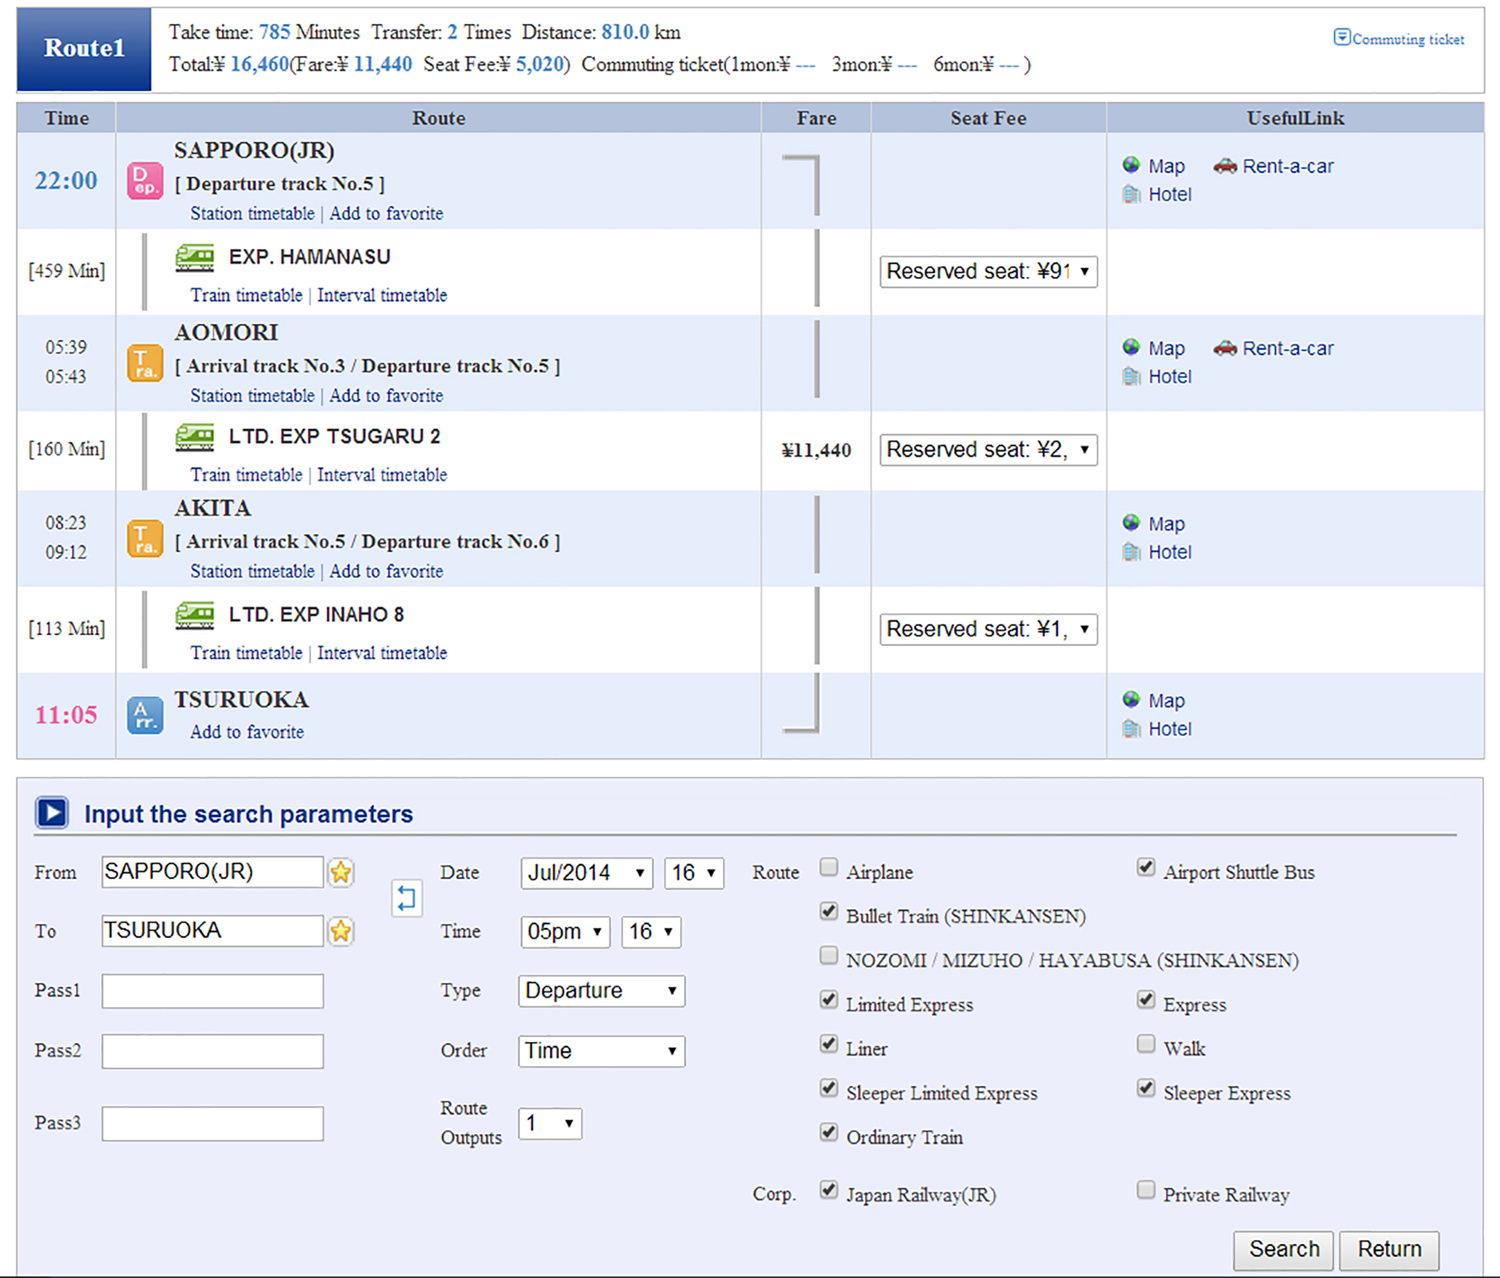Enable the Private Railway checkbox
Image resolution: width=1500 pixels, height=1278 pixels.
click(1146, 1190)
